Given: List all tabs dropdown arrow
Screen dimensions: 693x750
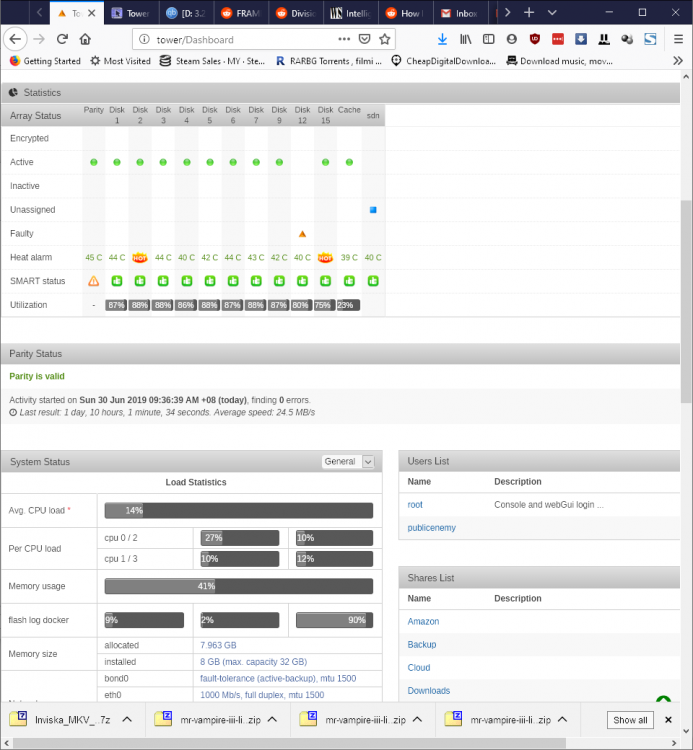Looking at the screenshot, I should tap(552, 12).
